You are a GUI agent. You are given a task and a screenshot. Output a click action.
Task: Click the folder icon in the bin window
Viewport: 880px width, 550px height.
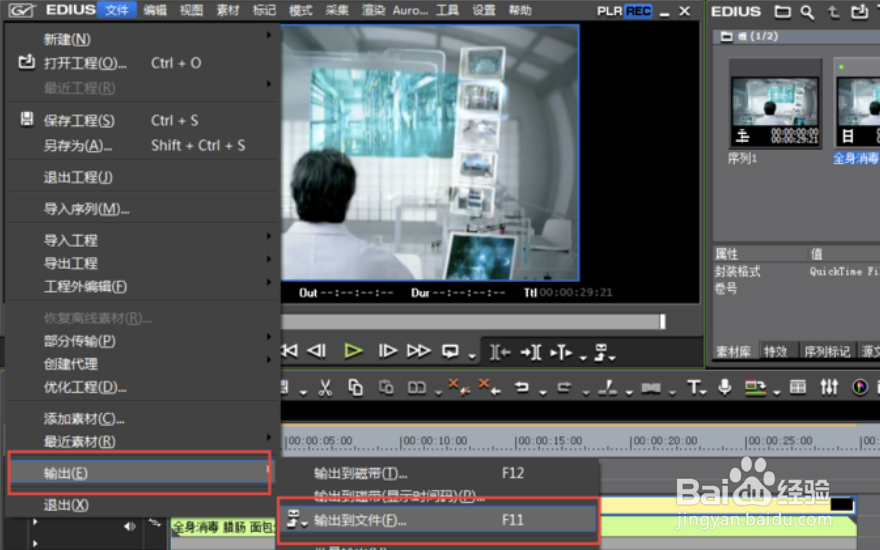click(x=782, y=12)
